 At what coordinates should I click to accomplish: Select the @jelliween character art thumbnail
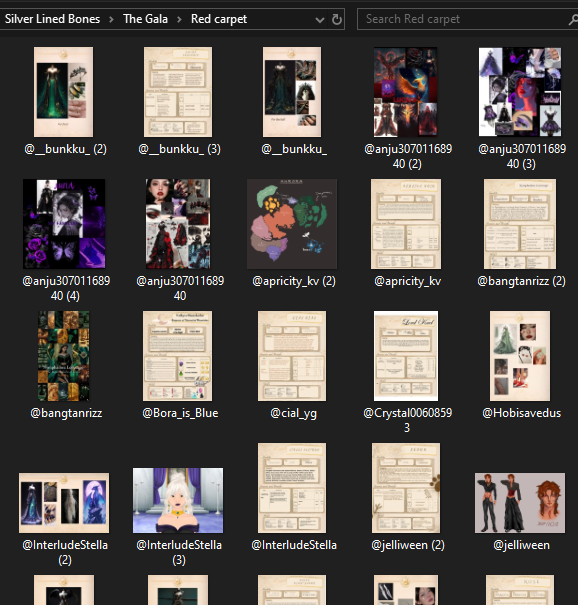[520, 503]
